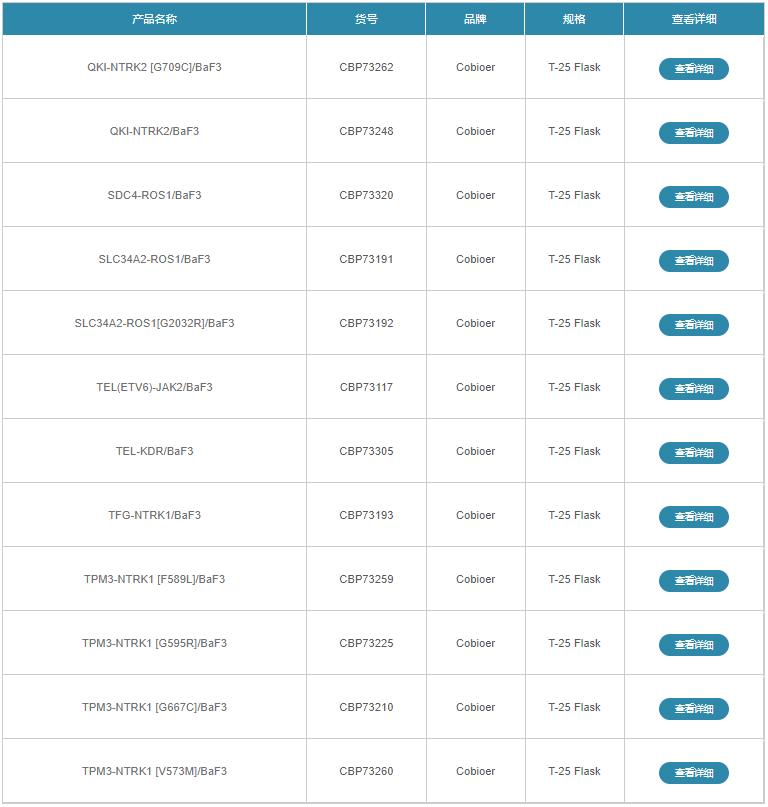The width and height of the screenshot is (768, 807).
Task: Click 查看详细 for TPM3-NTRK1 [V573M]/BaF3
Action: tap(693, 773)
